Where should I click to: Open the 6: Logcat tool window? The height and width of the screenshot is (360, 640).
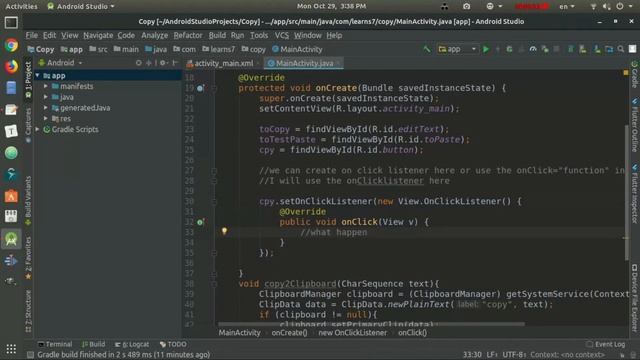tap(131, 344)
